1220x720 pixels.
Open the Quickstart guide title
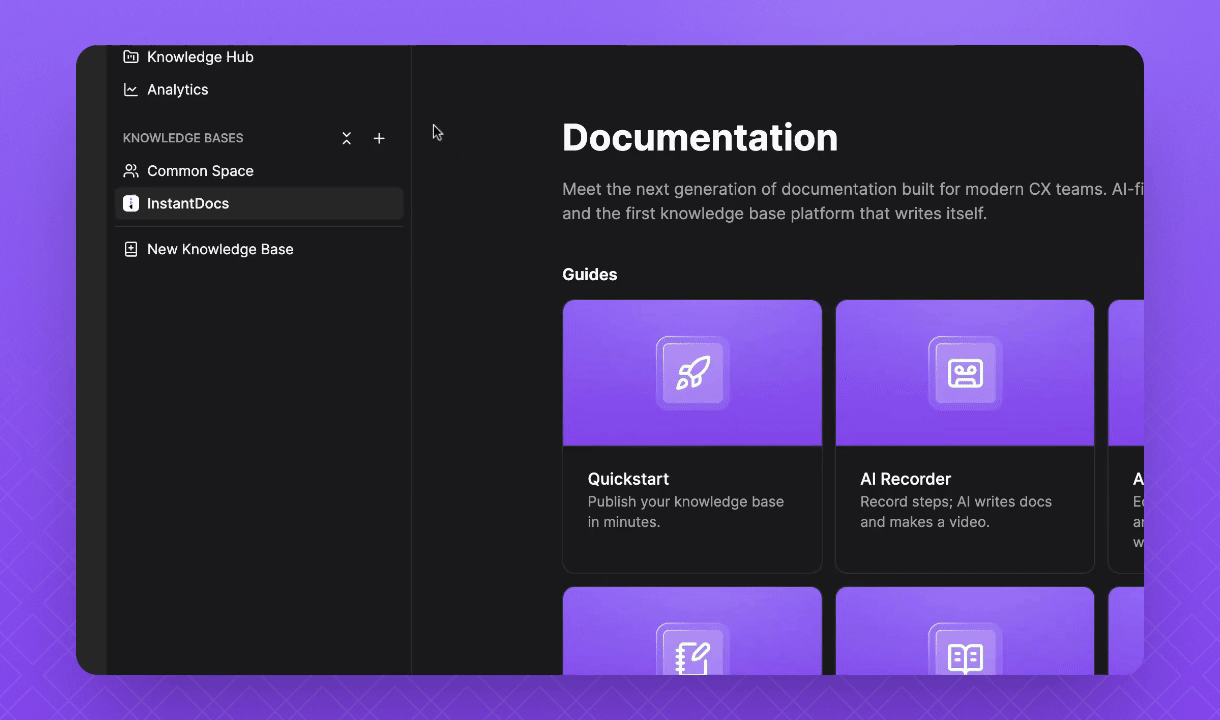point(628,479)
